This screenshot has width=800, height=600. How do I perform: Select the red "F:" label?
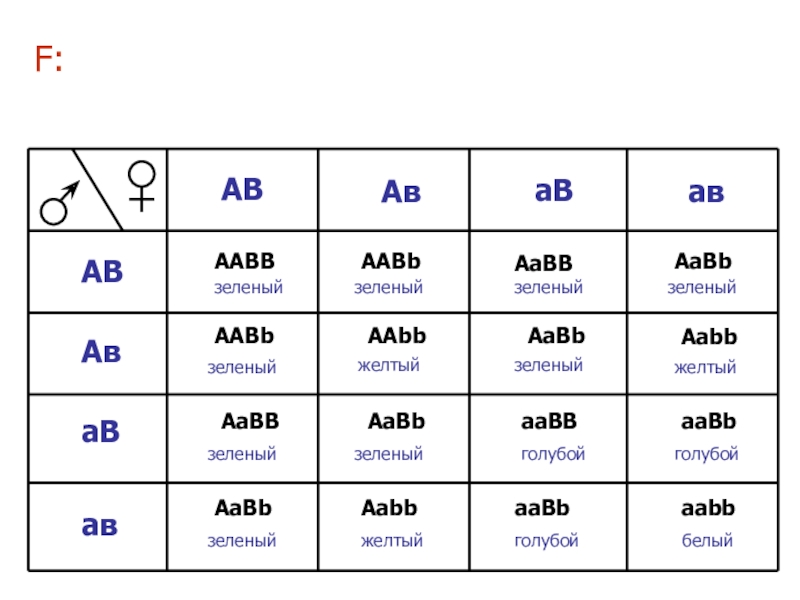point(49,60)
